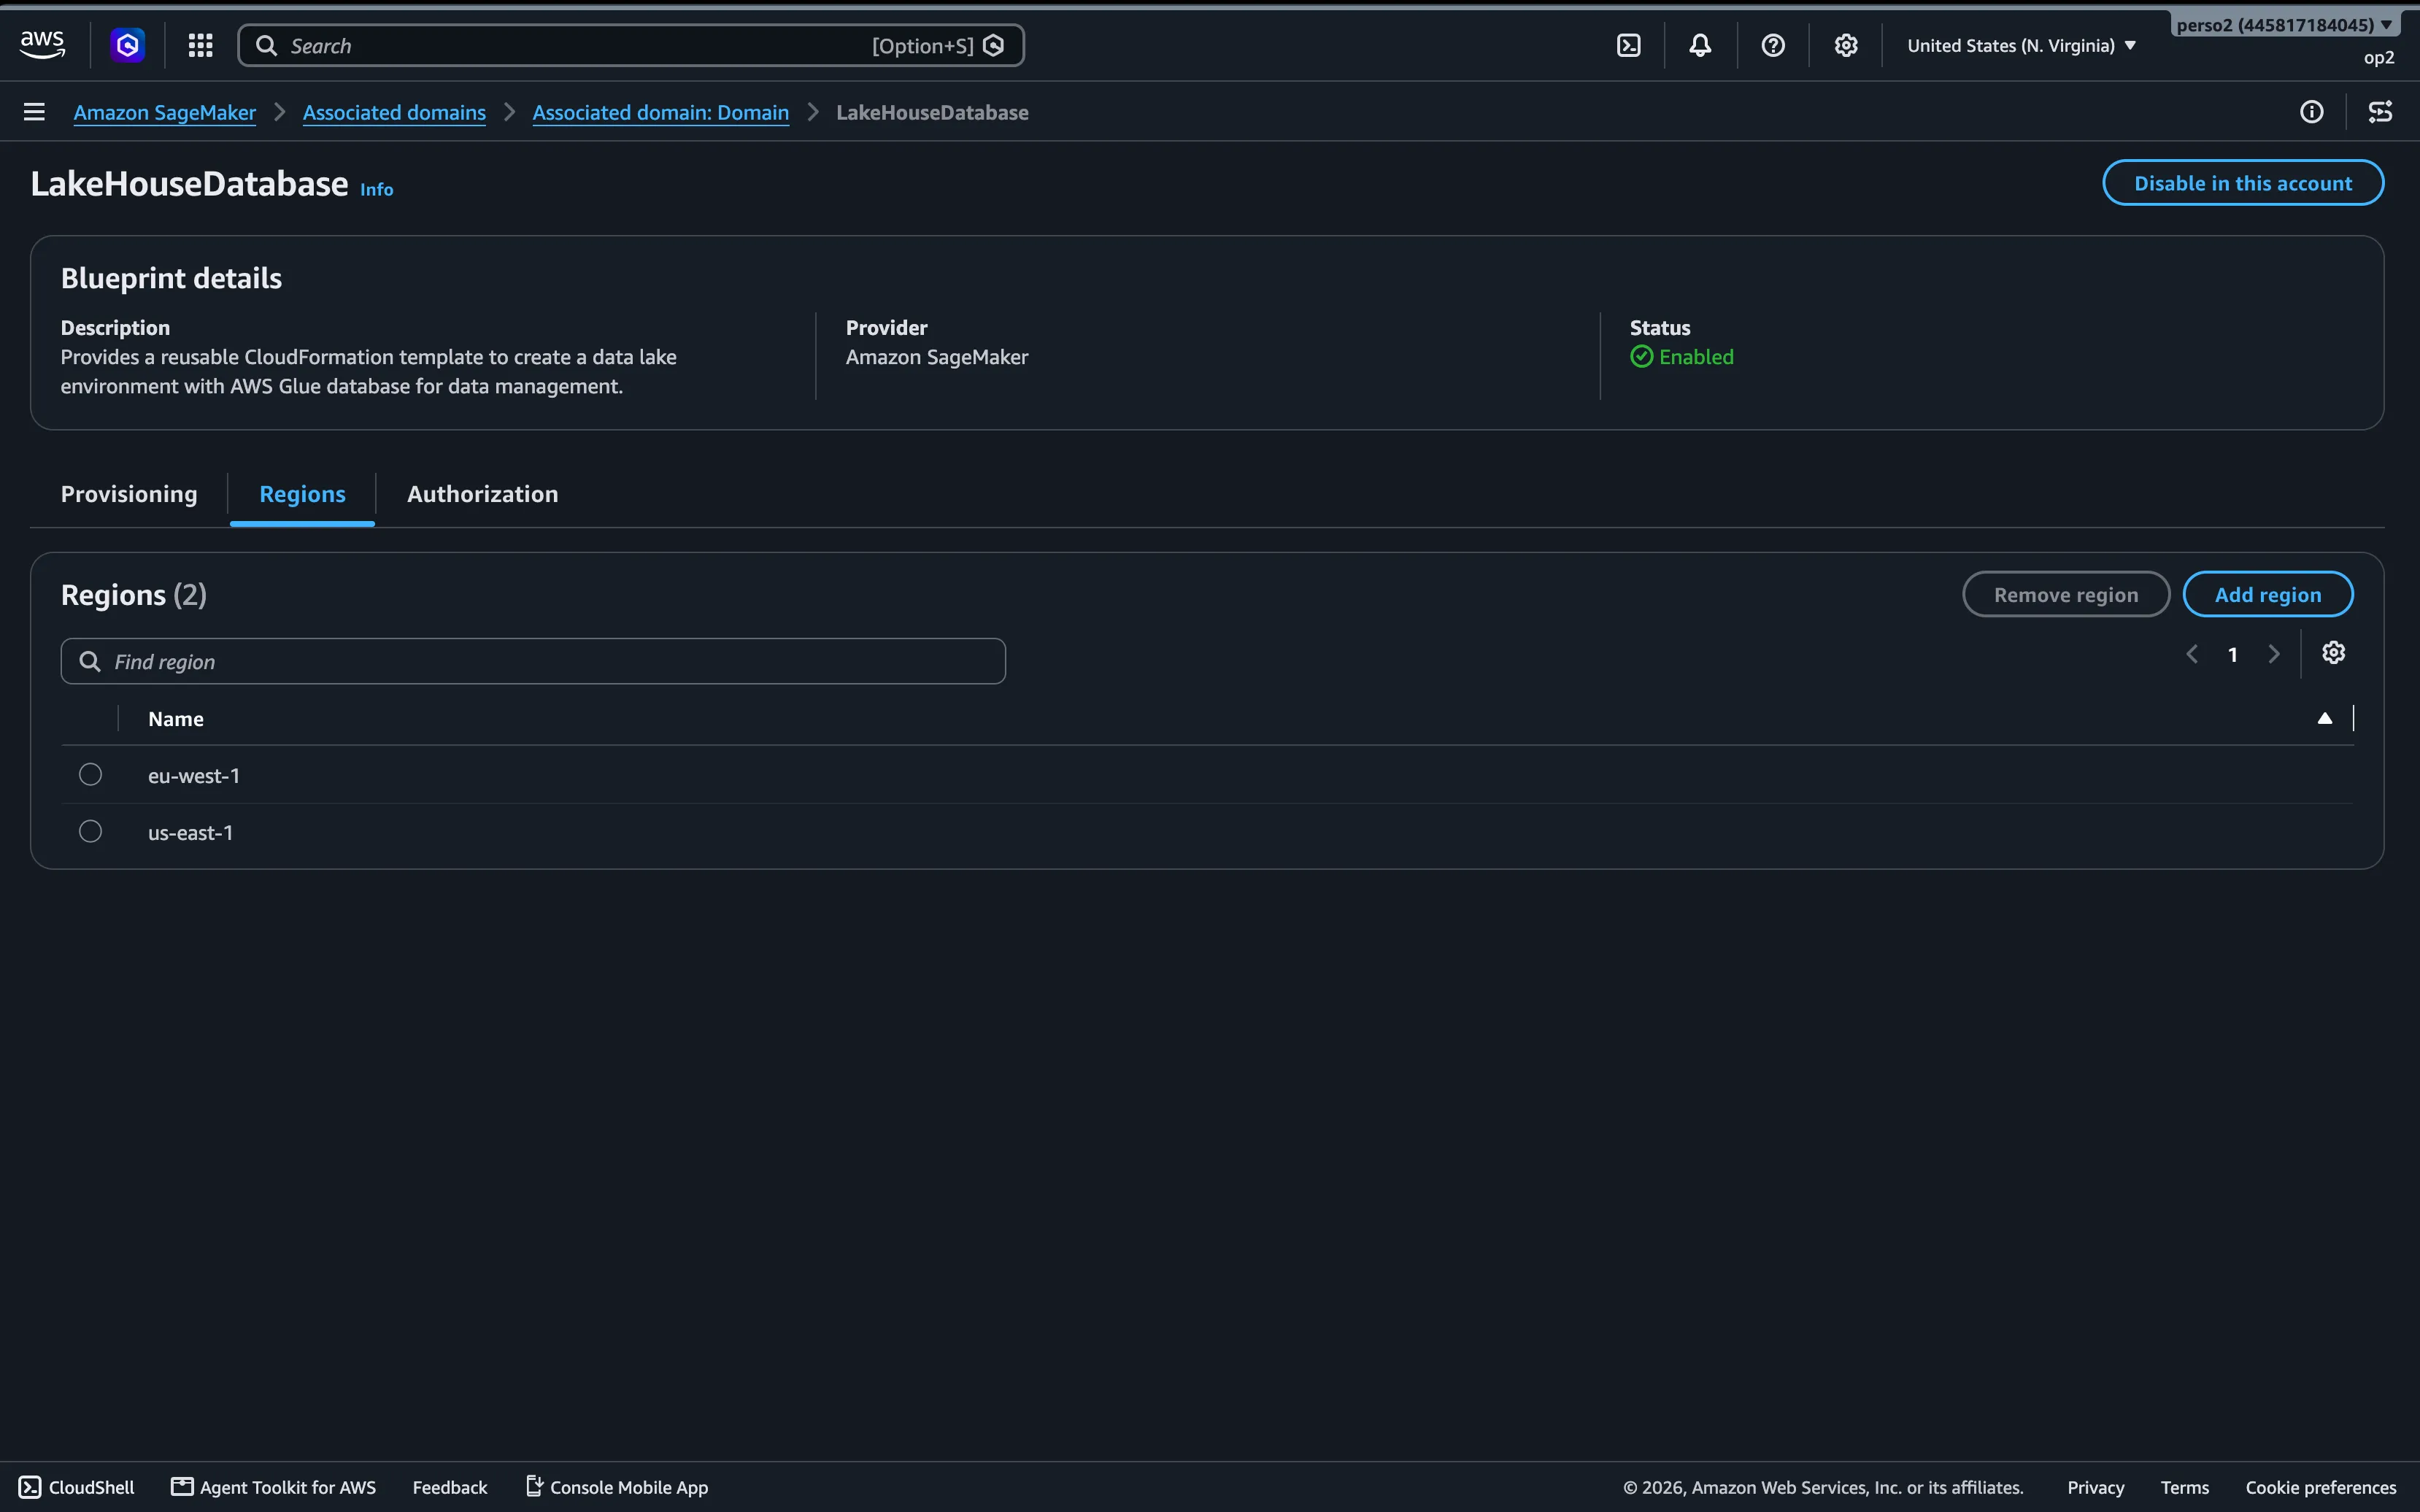Image resolution: width=2420 pixels, height=1512 pixels.
Task: Click the AWS logo home icon
Action: click(42, 45)
